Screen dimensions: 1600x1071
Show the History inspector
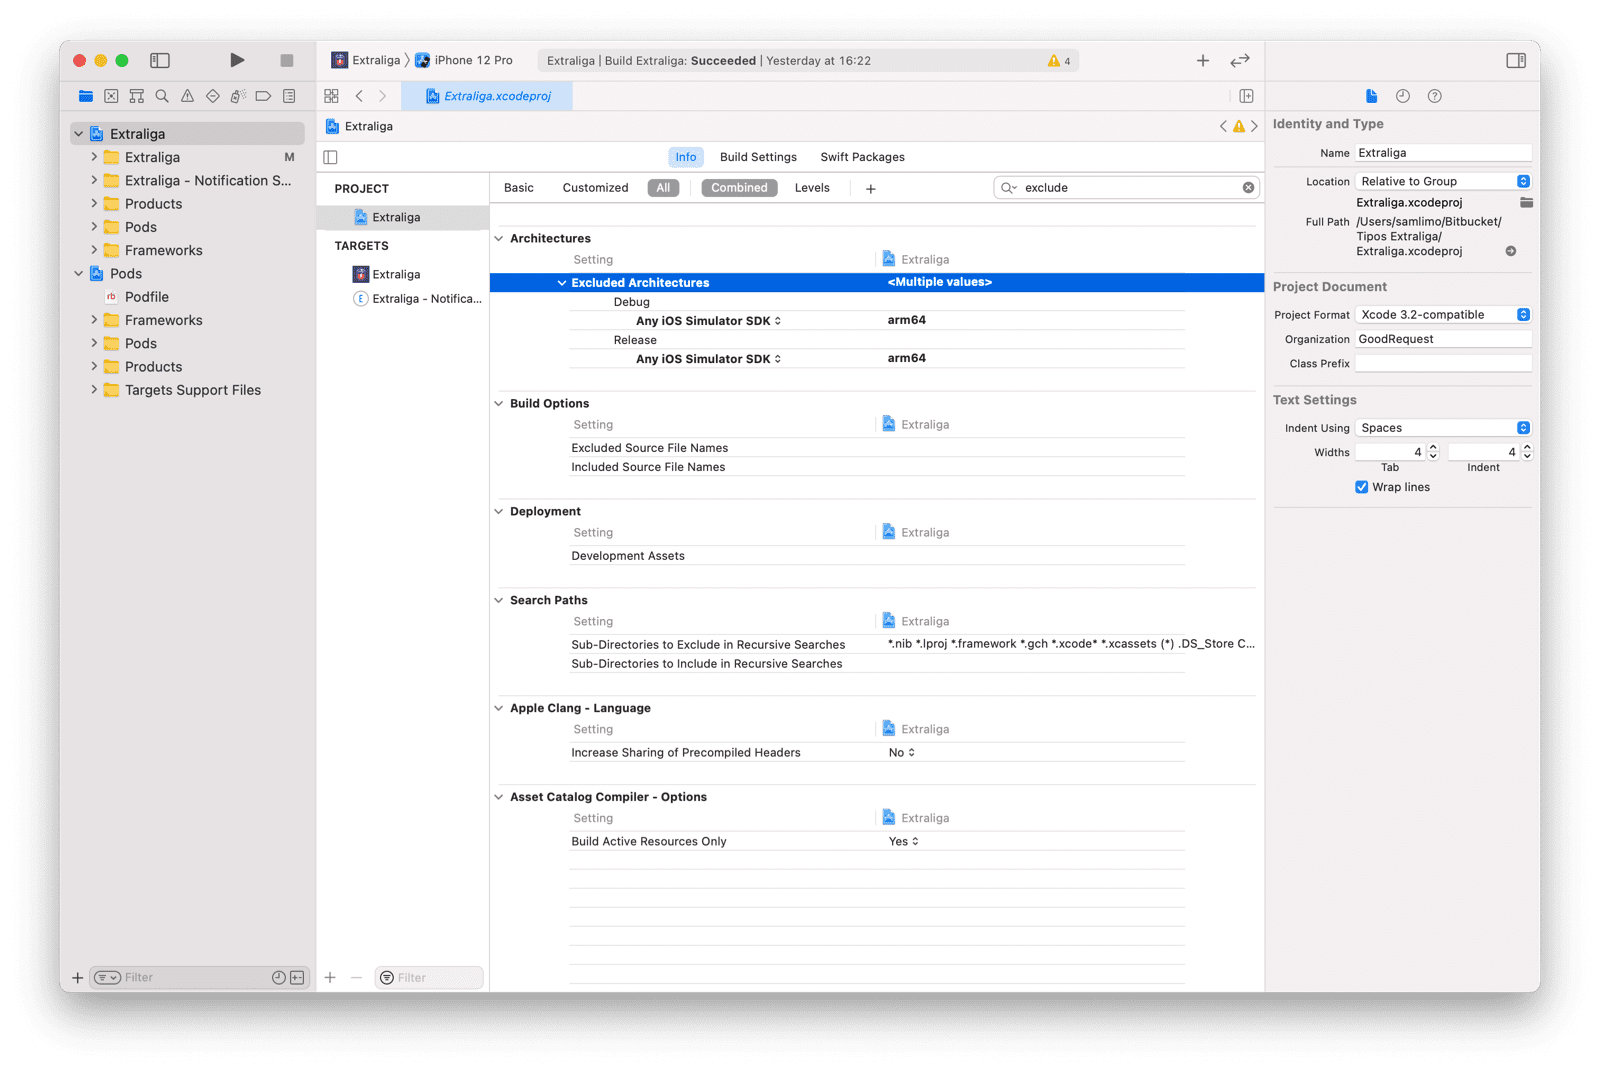click(x=1403, y=96)
